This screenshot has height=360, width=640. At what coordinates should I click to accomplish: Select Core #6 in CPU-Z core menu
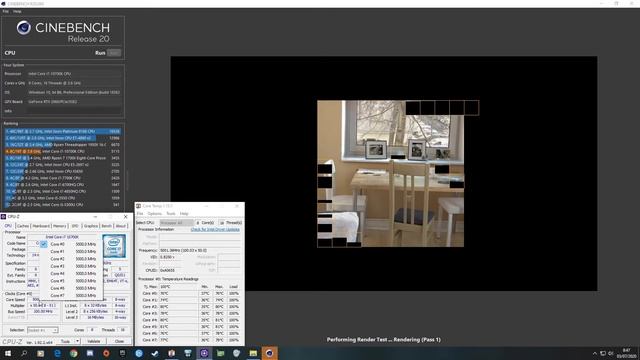(x=71, y=288)
